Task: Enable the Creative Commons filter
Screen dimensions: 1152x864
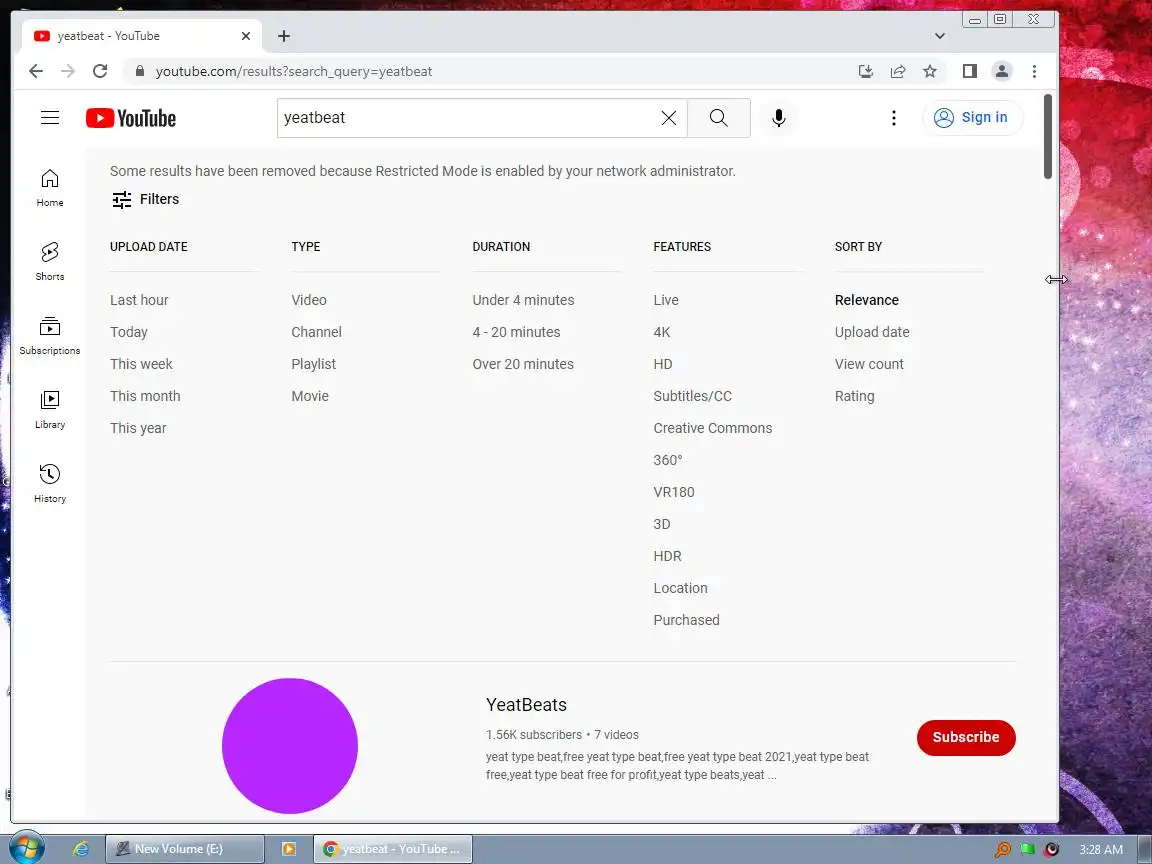Action: 713,428
